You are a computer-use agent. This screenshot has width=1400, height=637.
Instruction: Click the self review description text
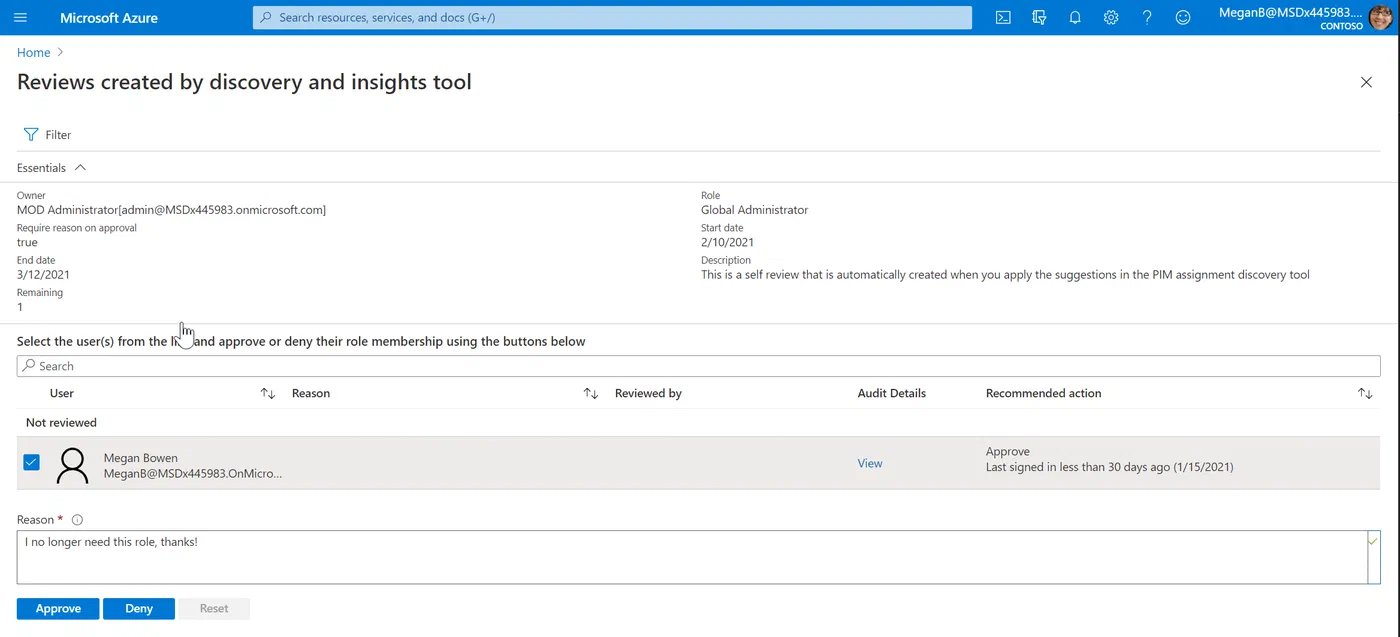click(x=1005, y=274)
